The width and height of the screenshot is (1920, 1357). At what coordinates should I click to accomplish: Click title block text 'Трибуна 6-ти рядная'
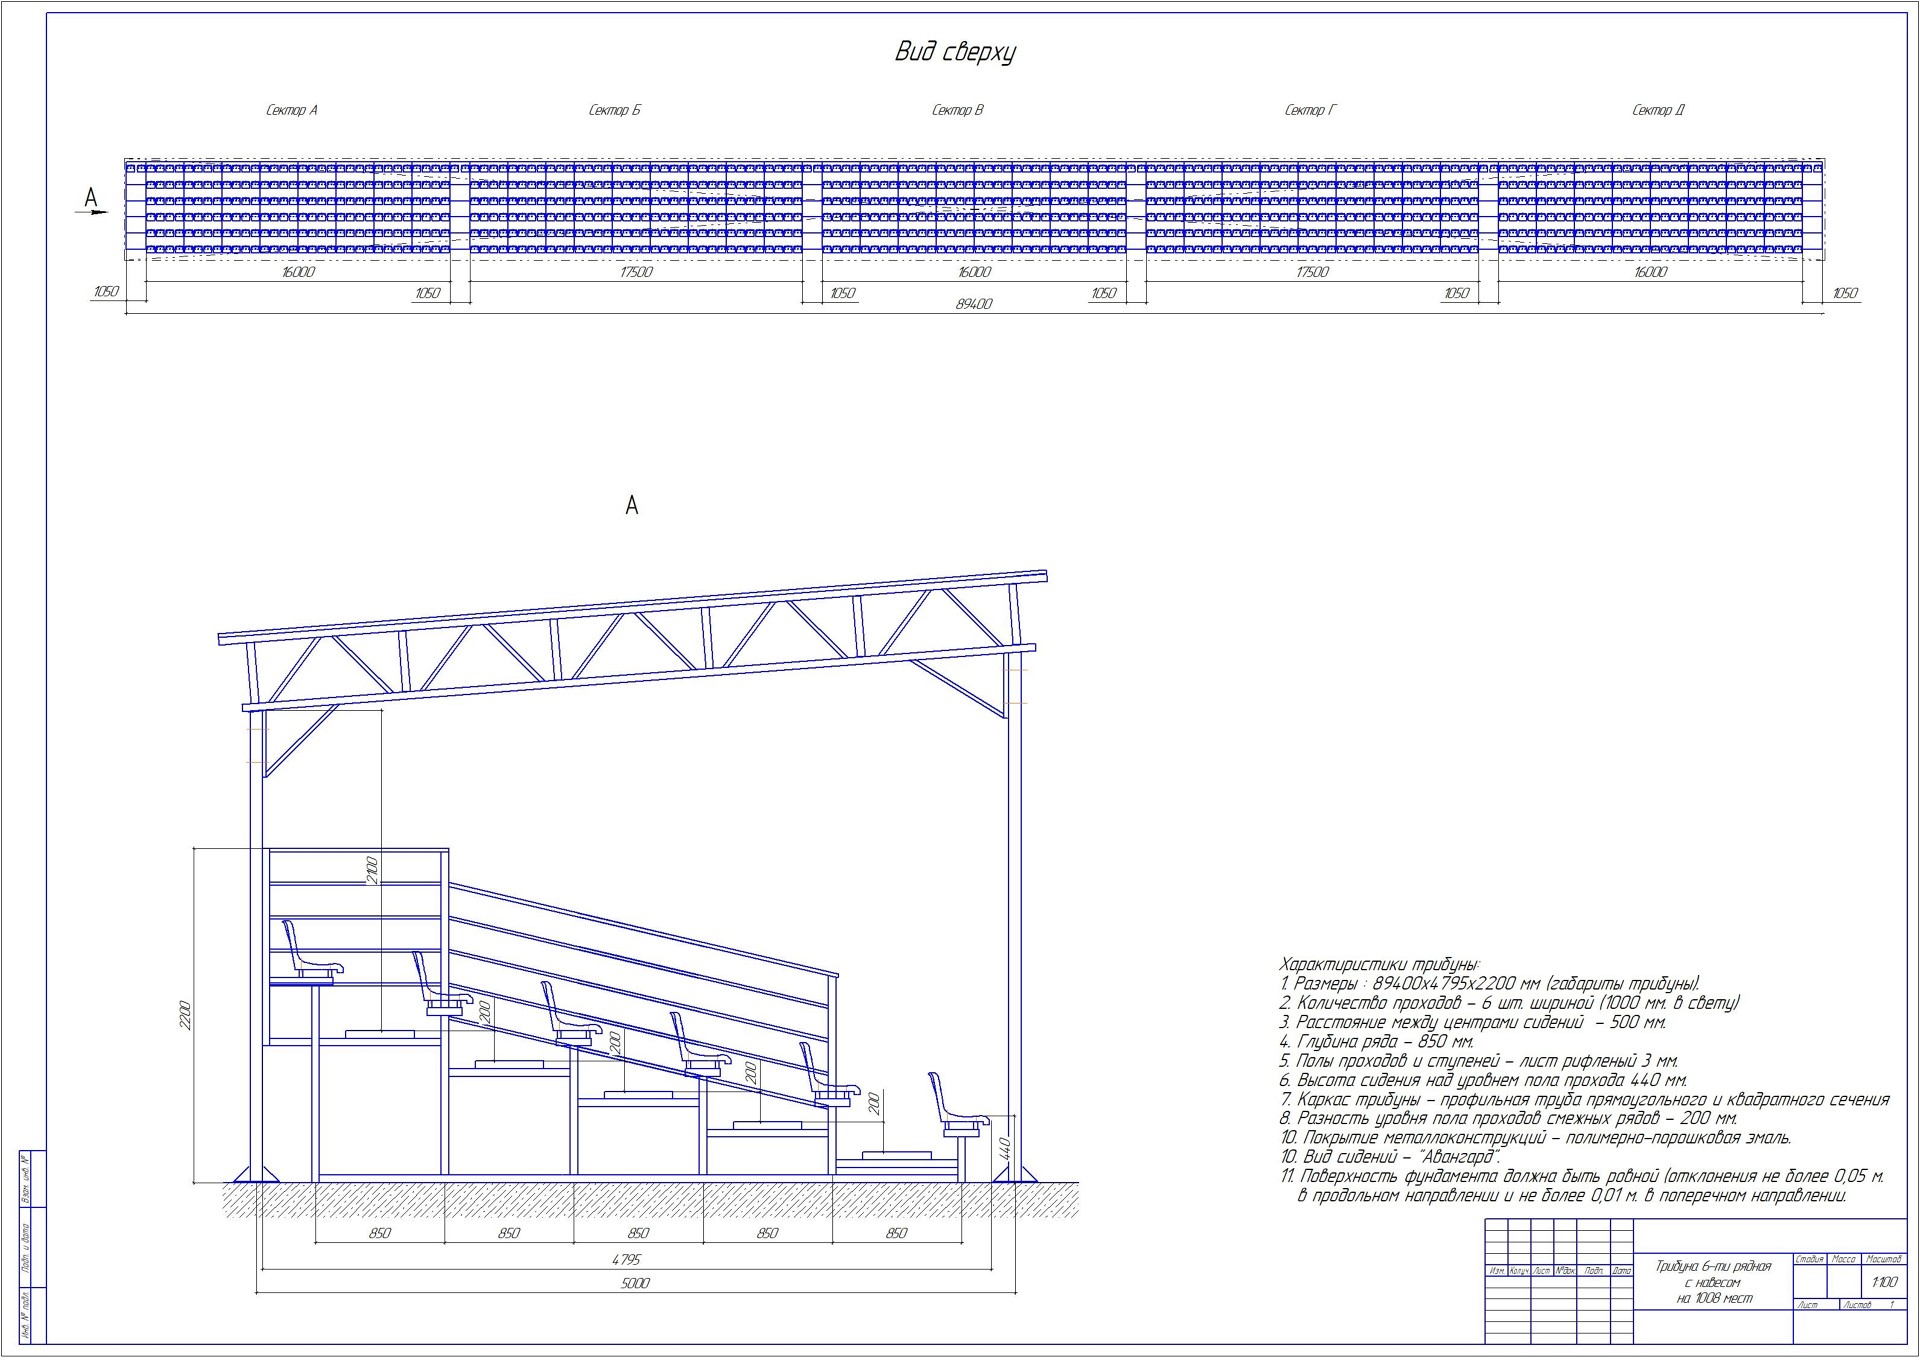click(x=1712, y=1266)
